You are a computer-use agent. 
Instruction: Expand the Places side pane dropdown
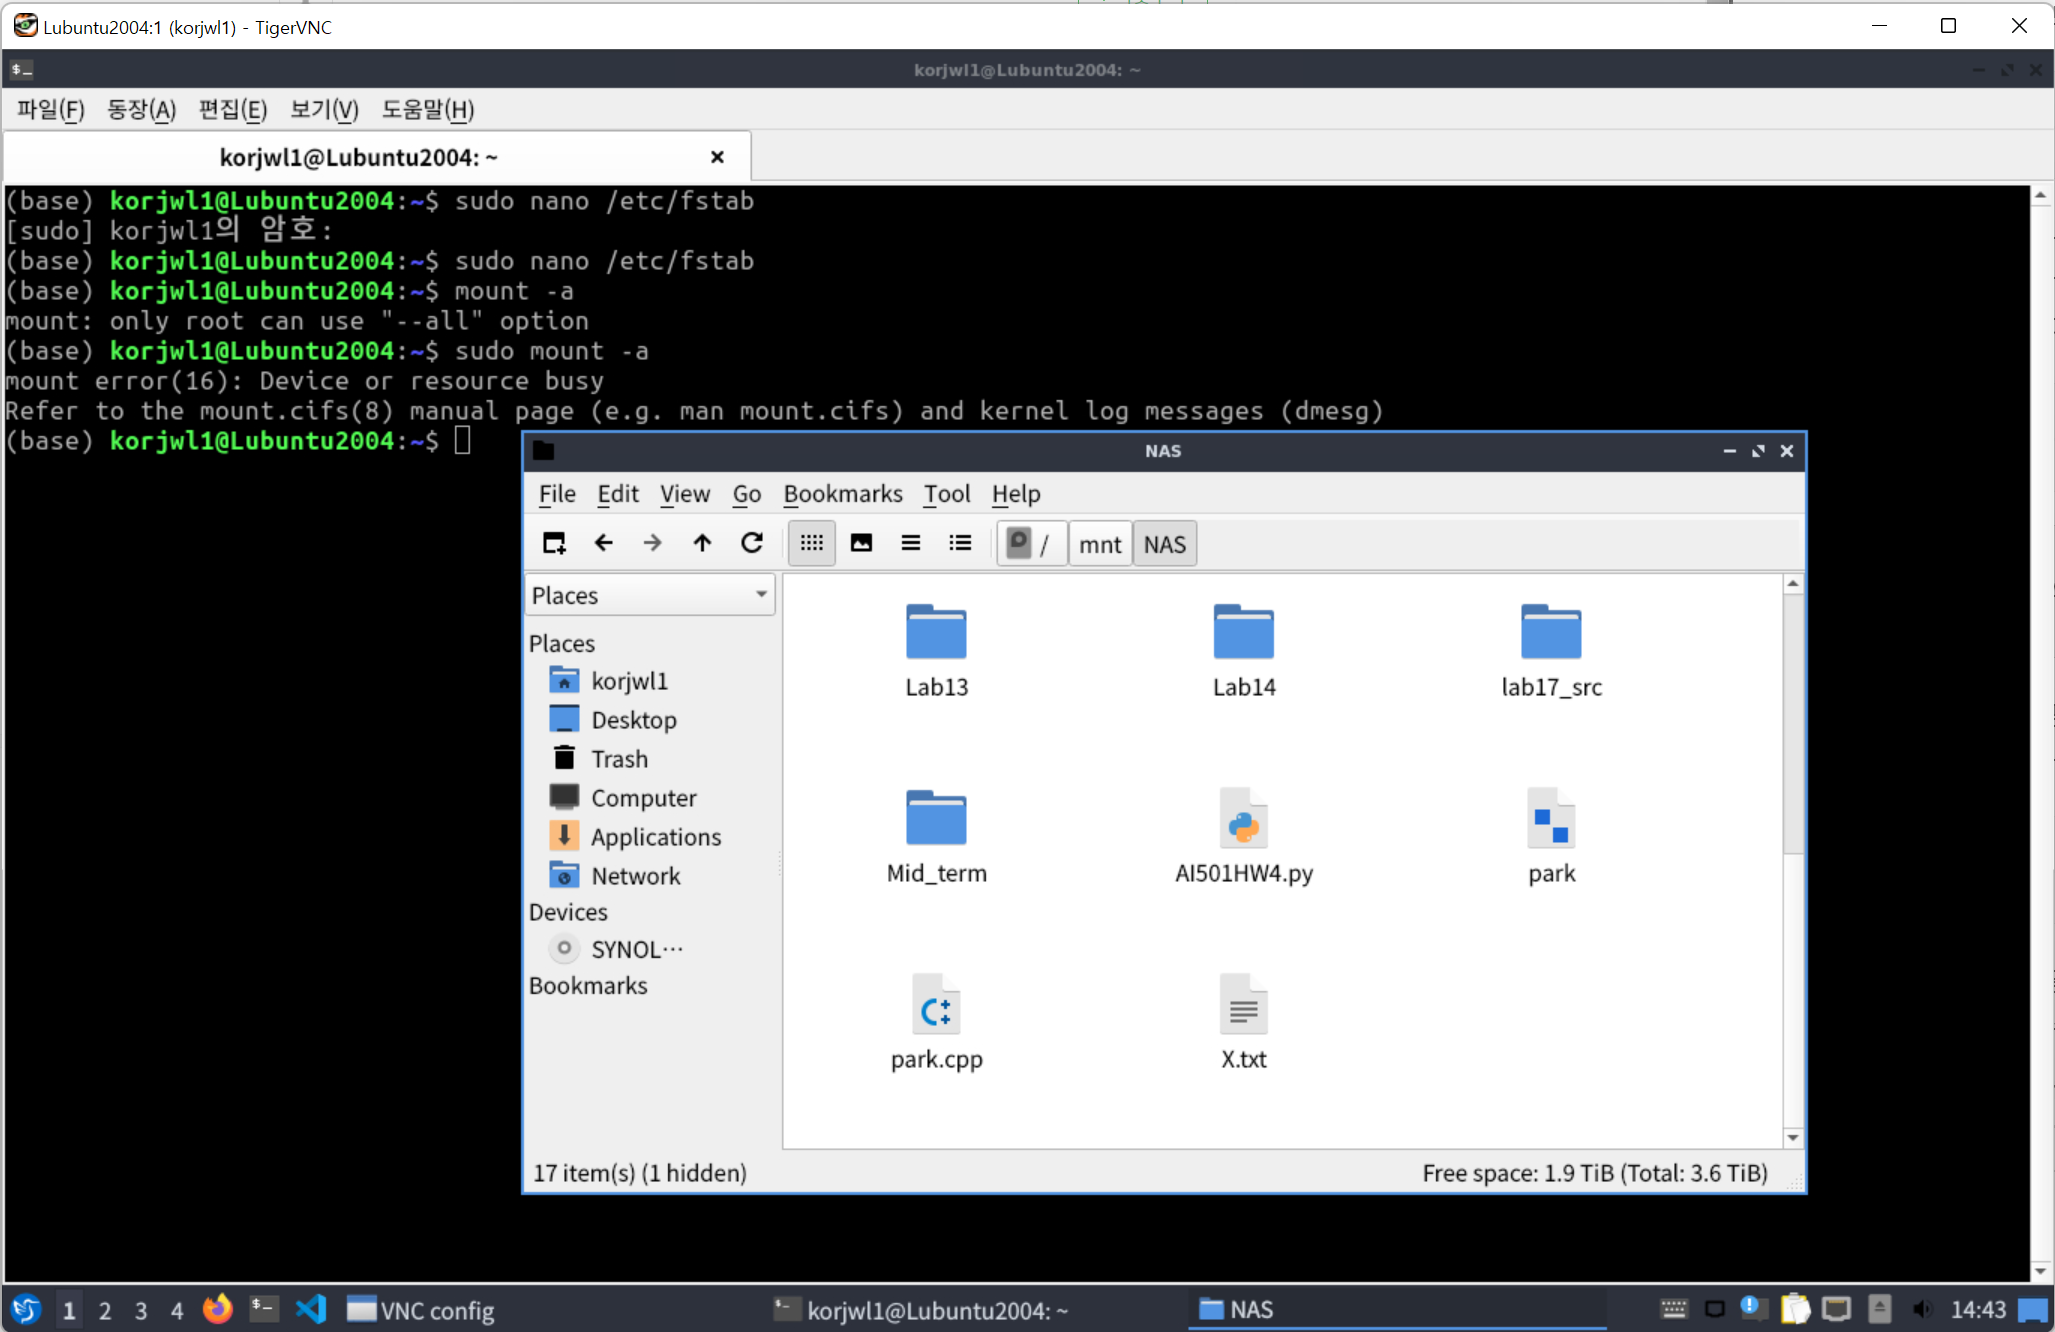(x=760, y=595)
